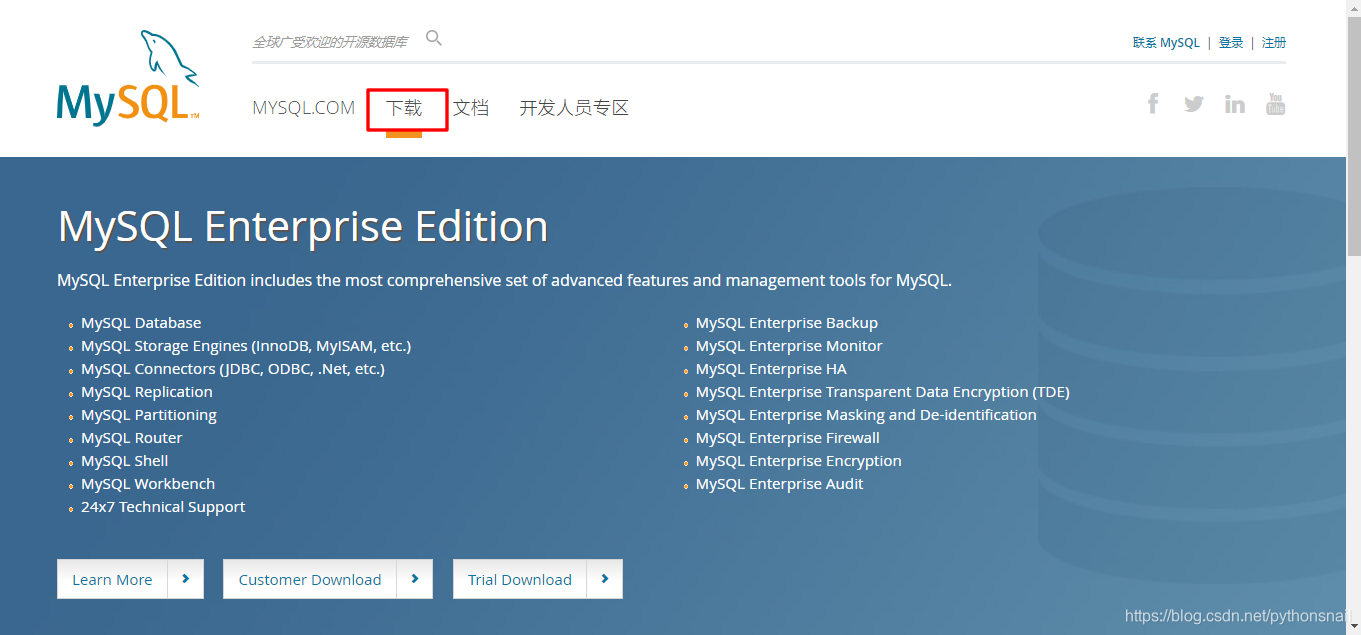Select the 下载 navigation tab
Viewport: 1361px width, 635px height.
[404, 108]
